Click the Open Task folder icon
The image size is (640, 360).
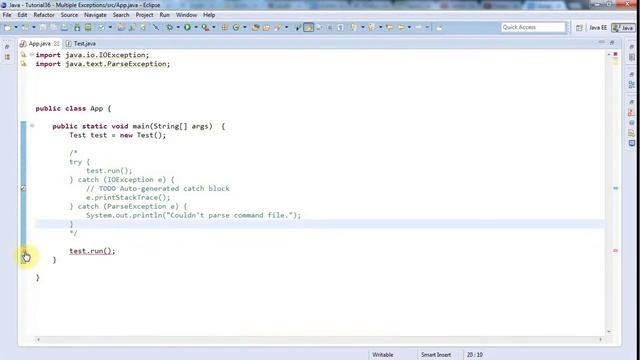click(266, 27)
